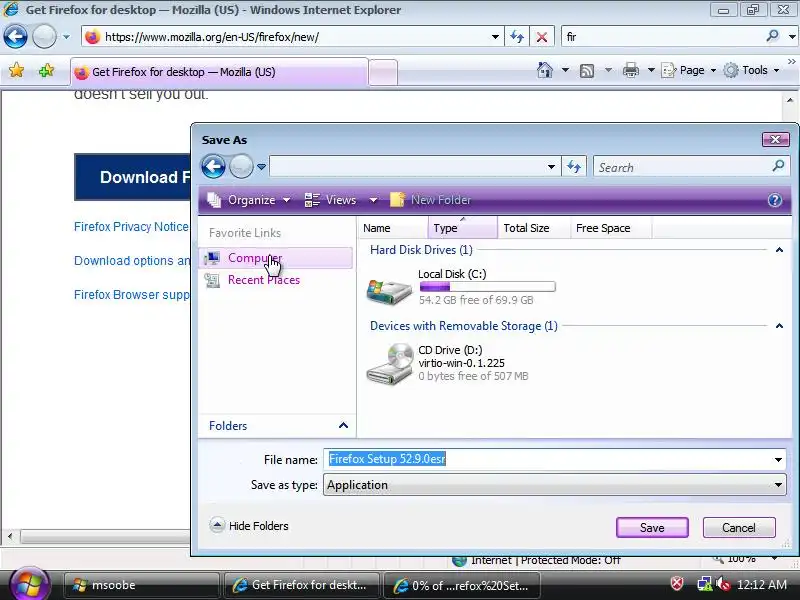Select Local Disk (C:) drive icon
The width and height of the screenshot is (800, 600).
(389, 291)
